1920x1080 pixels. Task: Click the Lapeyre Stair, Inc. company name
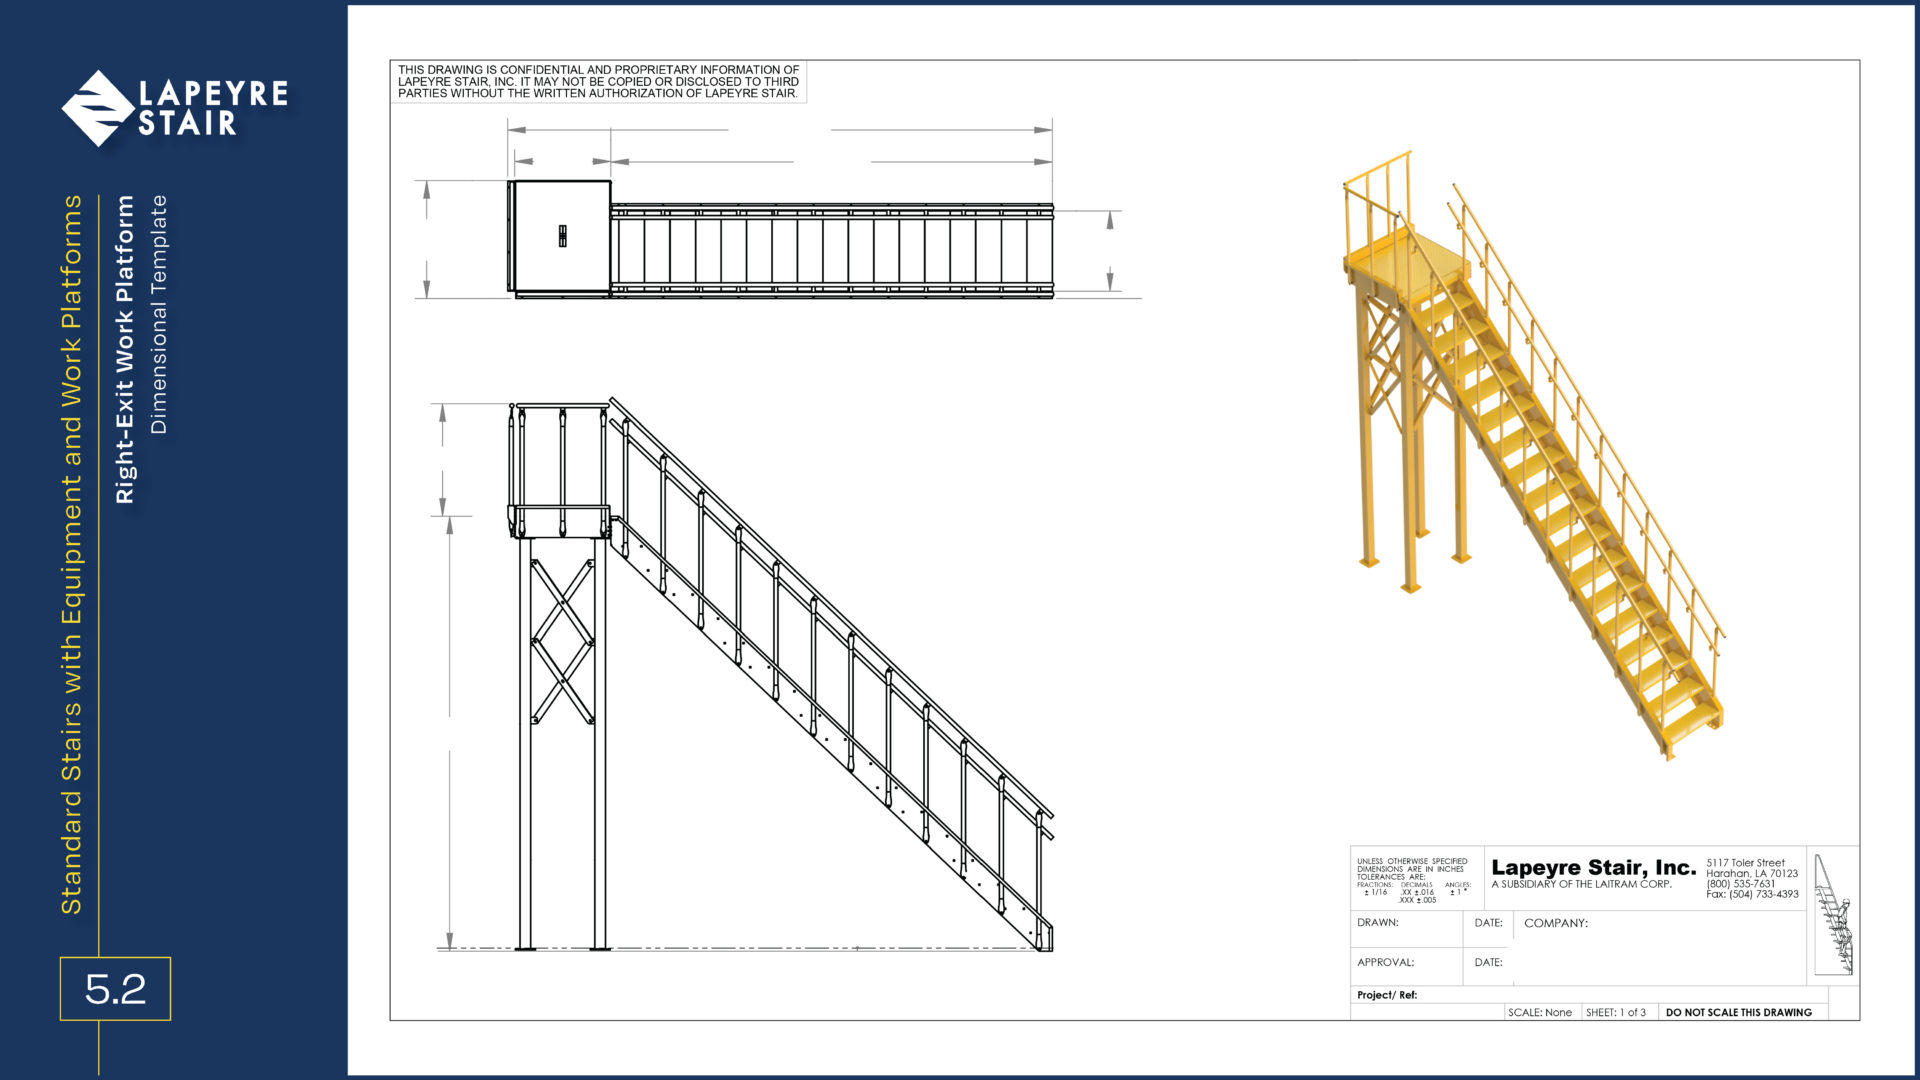tap(1593, 868)
